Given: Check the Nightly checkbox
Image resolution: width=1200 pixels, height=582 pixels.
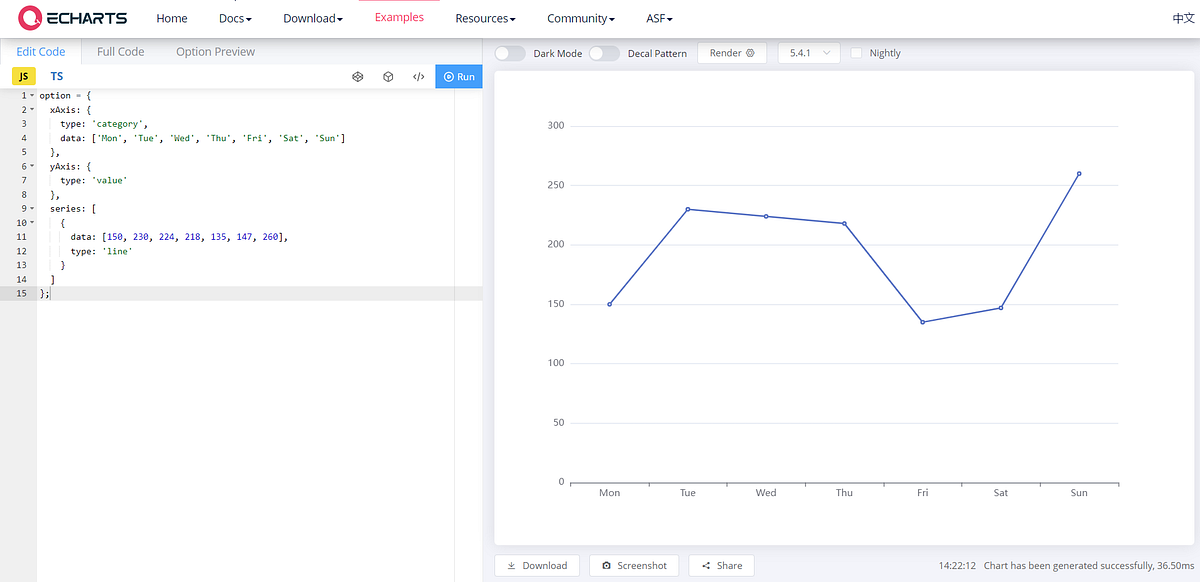Looking at the screenshot, I should [x=855, y=52].
